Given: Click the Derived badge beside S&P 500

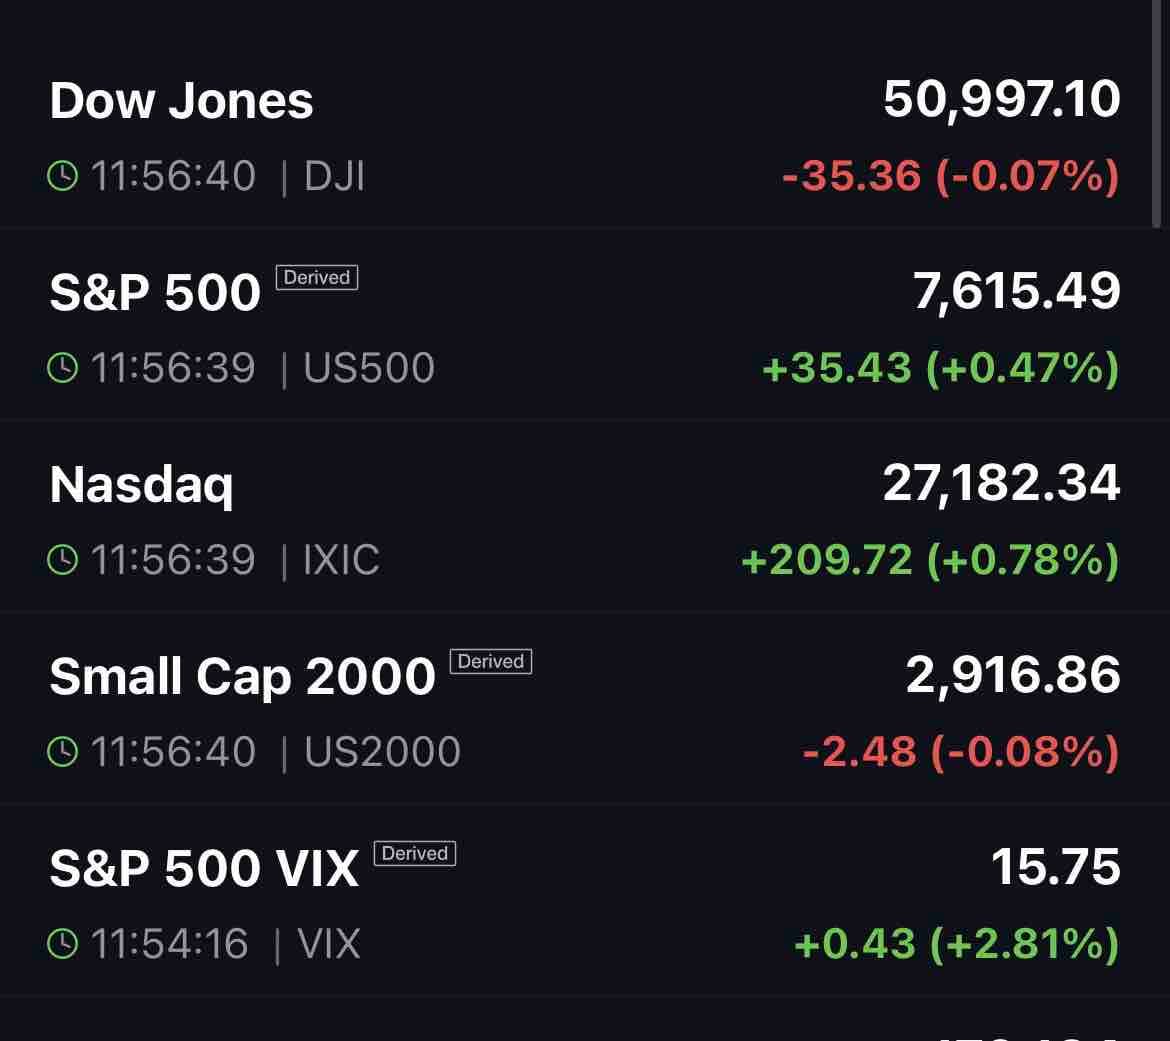Looking at the screenshot, I should [x=317, y=278].
